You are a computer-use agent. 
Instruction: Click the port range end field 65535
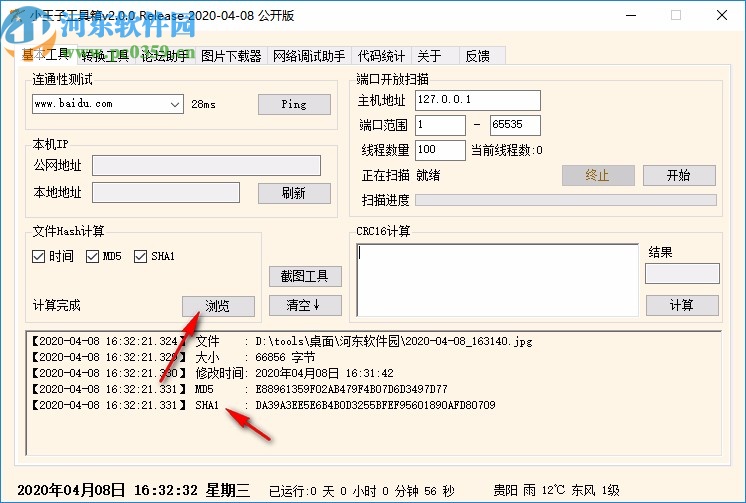click(x=515, y=125)
